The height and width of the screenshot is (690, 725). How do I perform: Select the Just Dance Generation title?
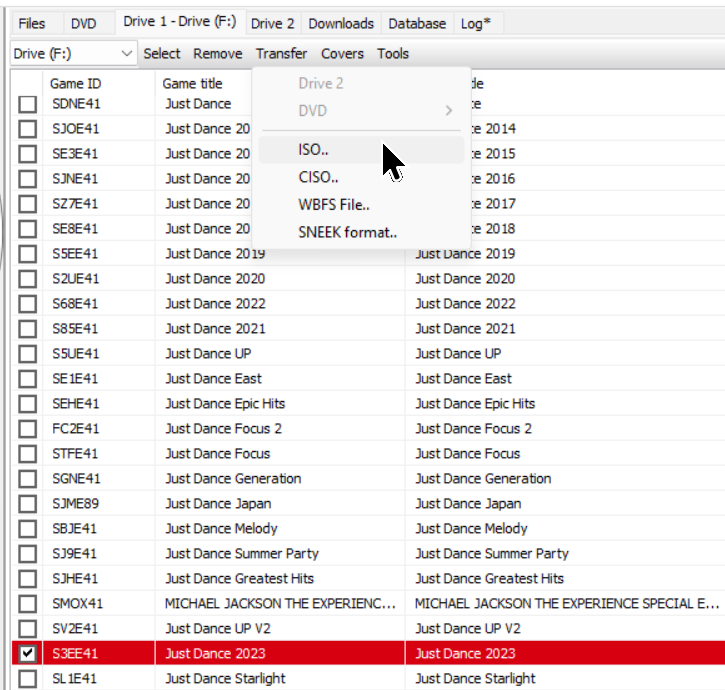(233, 479)
